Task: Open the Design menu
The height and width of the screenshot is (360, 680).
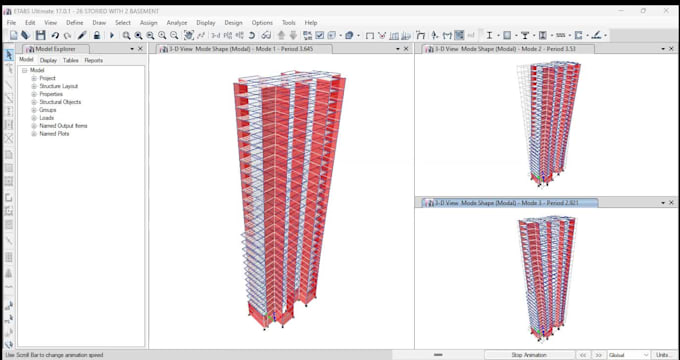Action: click(x=233, y=23)
